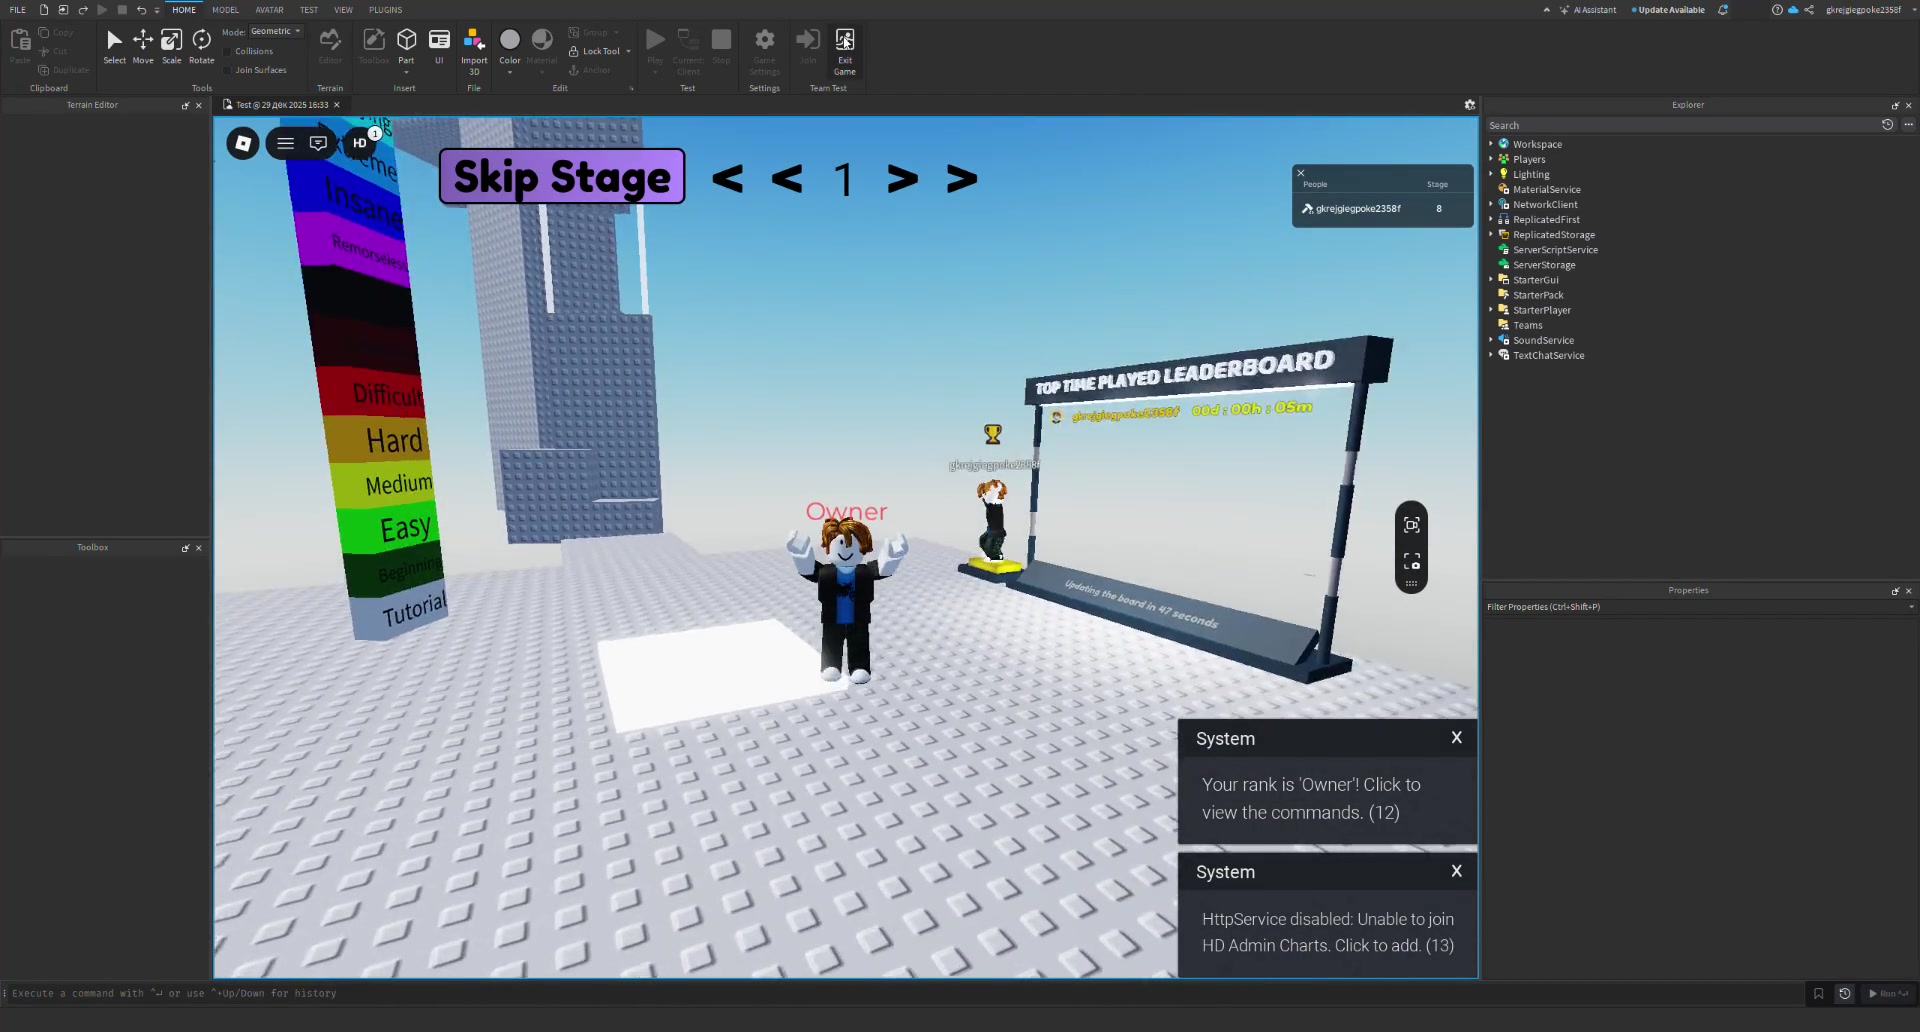Screen dimensions: 1920x1032
Task: Click the Roblox logo menu button
Action: (x=243, y=143)
